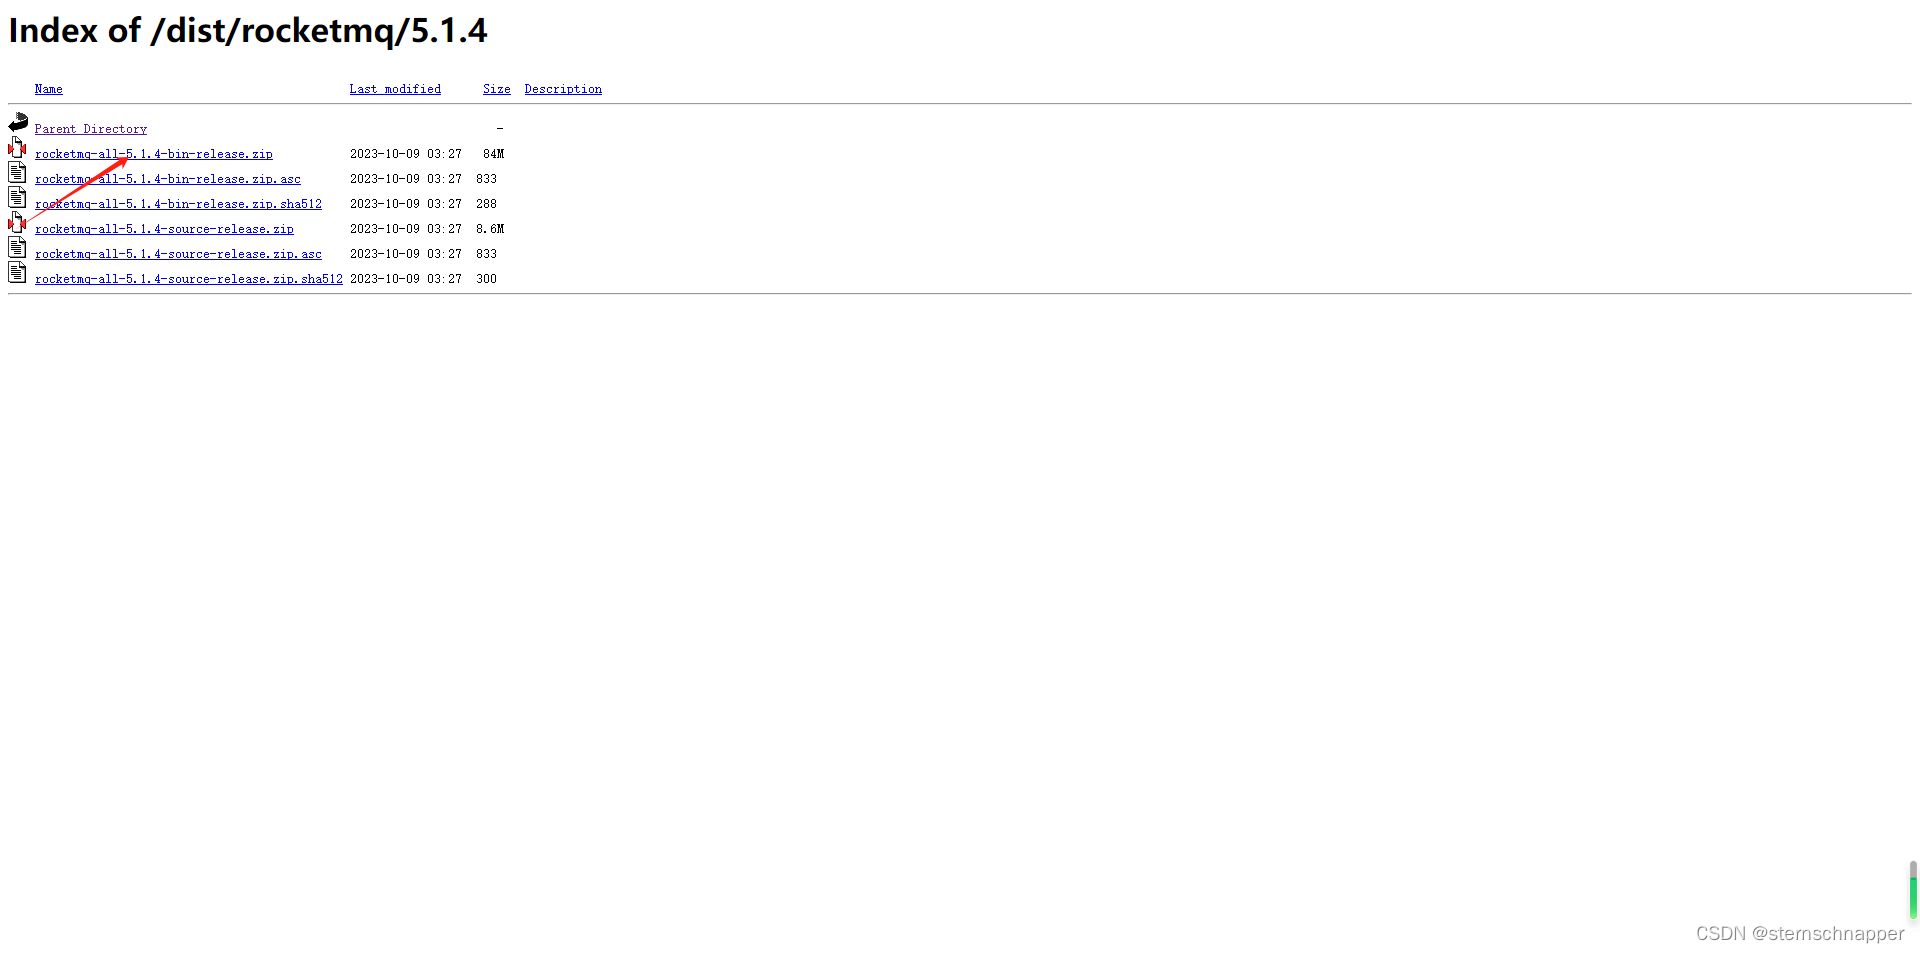This screenshot has height=953, width=1920.
Task: Sort the listing by Size
Action: tap(497, 89)
